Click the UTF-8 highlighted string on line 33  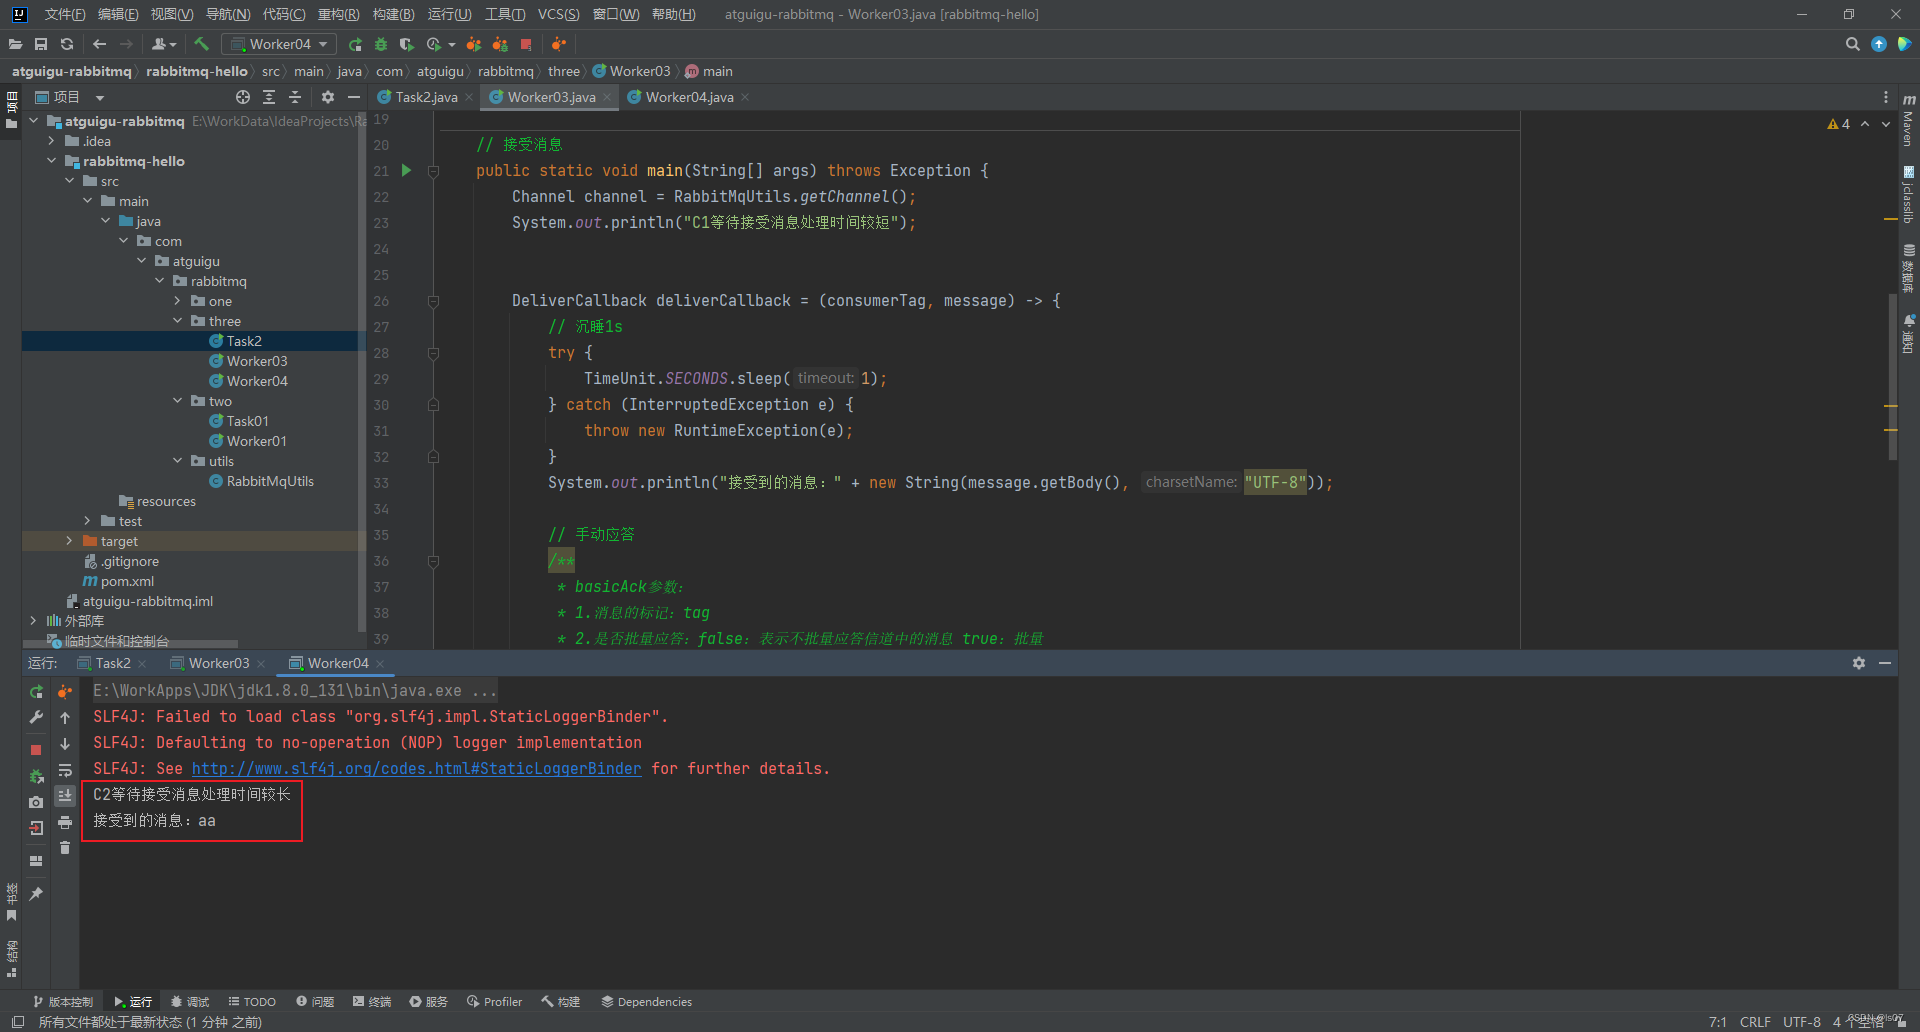coord(1275,482)
